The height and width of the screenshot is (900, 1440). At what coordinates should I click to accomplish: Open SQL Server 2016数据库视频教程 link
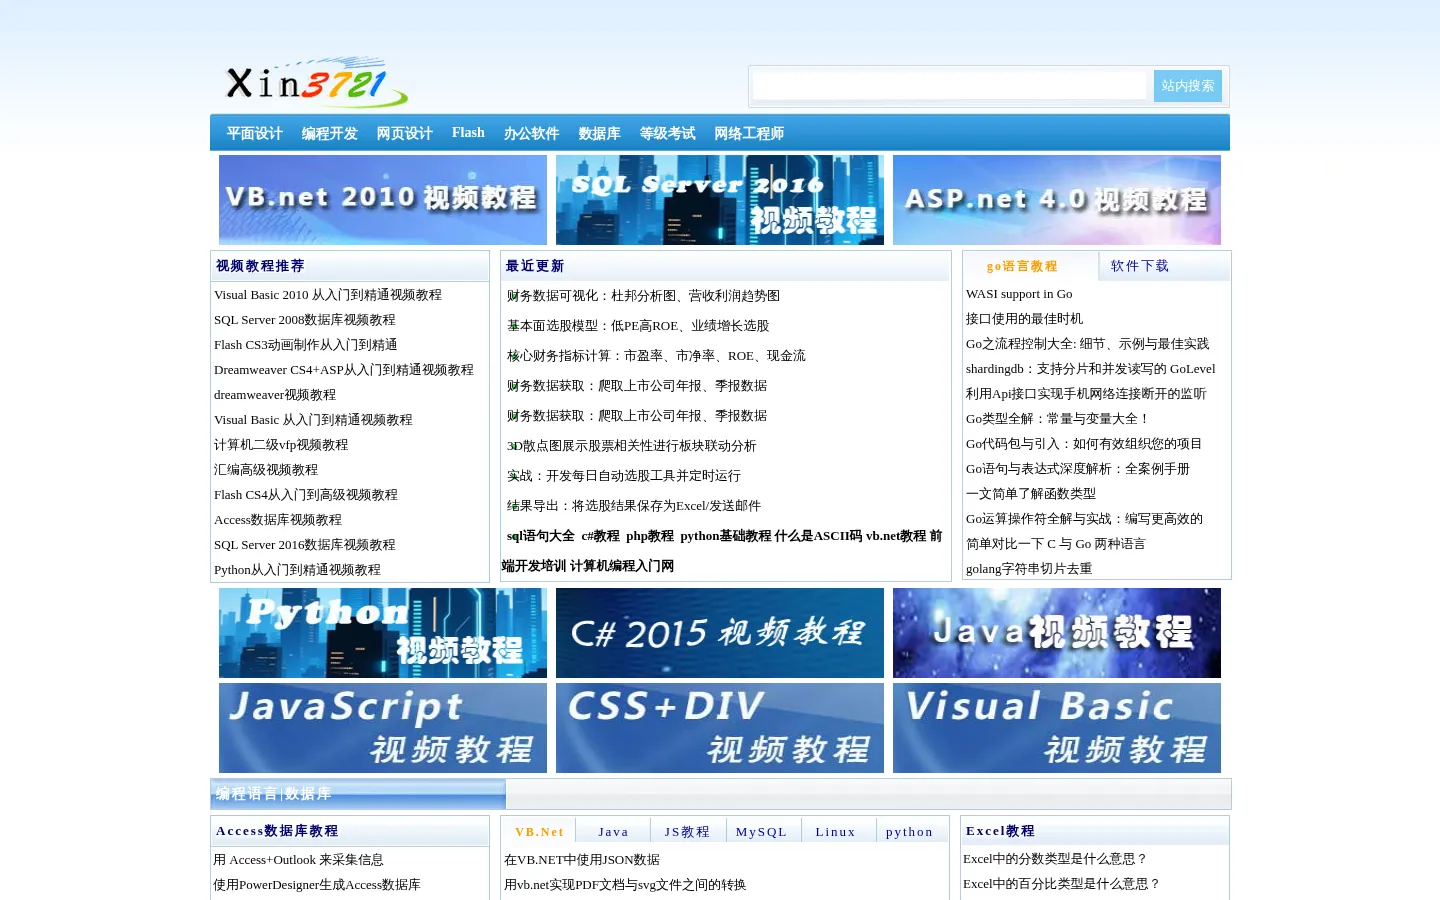[305, 545]
